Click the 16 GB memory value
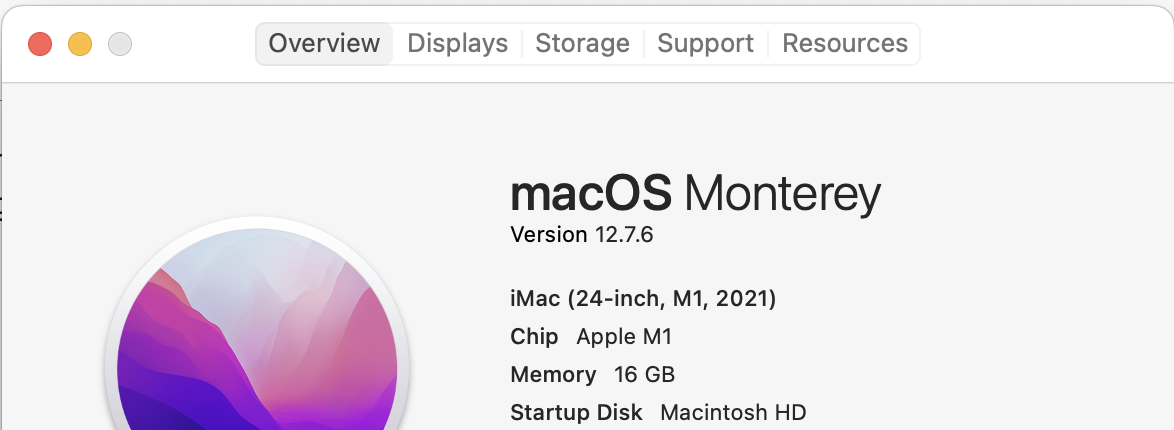The image size is (1174, 430). coord(645,375)
